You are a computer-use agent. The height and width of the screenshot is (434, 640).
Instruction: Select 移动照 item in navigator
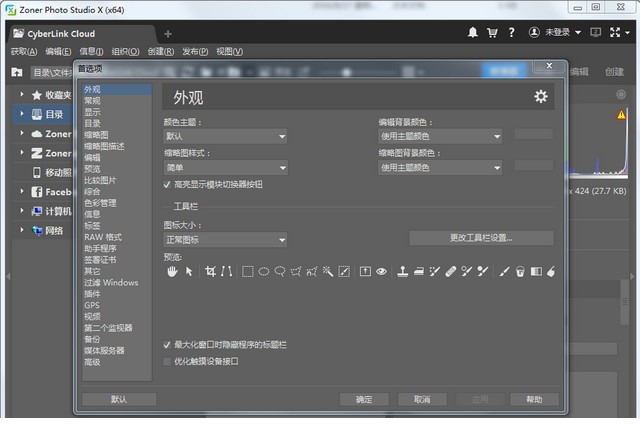pos(52,172)
